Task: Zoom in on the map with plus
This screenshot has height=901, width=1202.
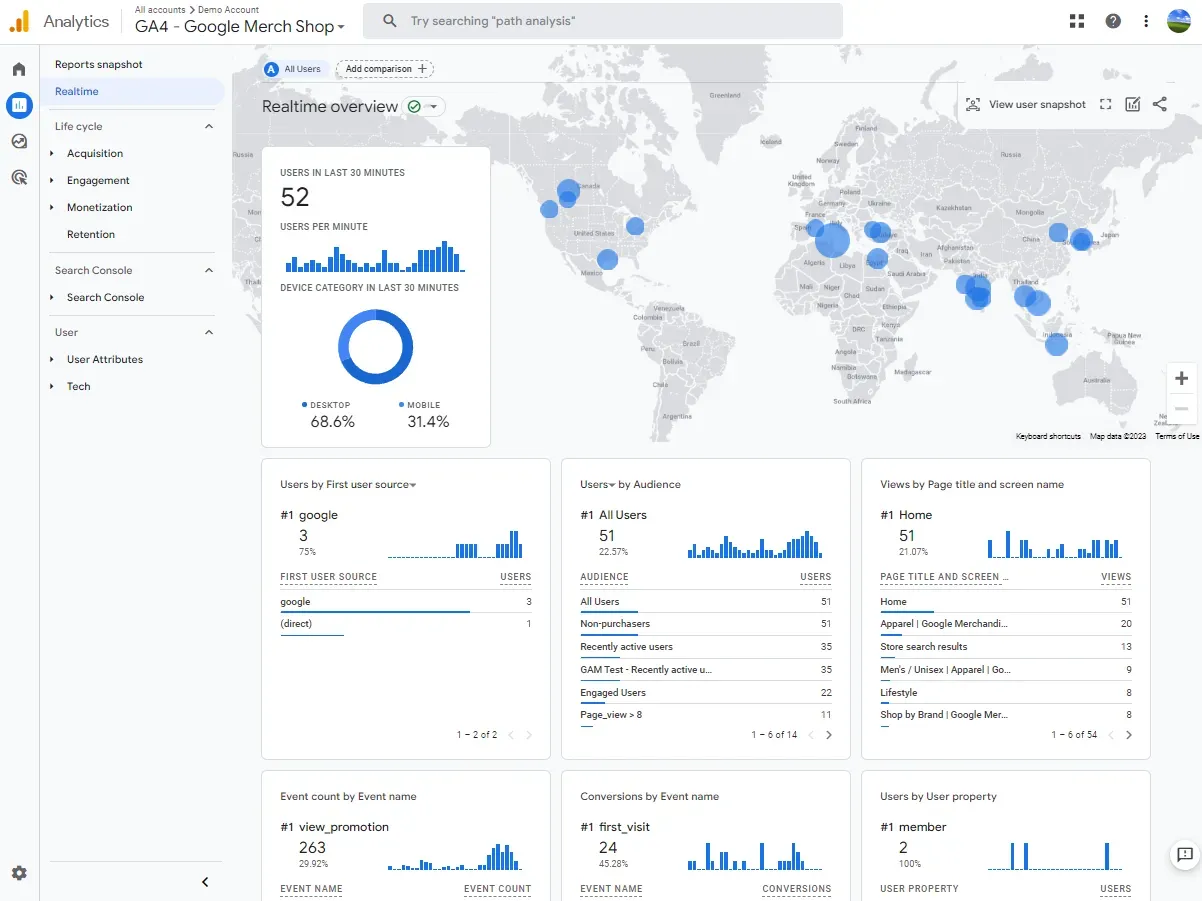Action: (x=1182, y=378)
